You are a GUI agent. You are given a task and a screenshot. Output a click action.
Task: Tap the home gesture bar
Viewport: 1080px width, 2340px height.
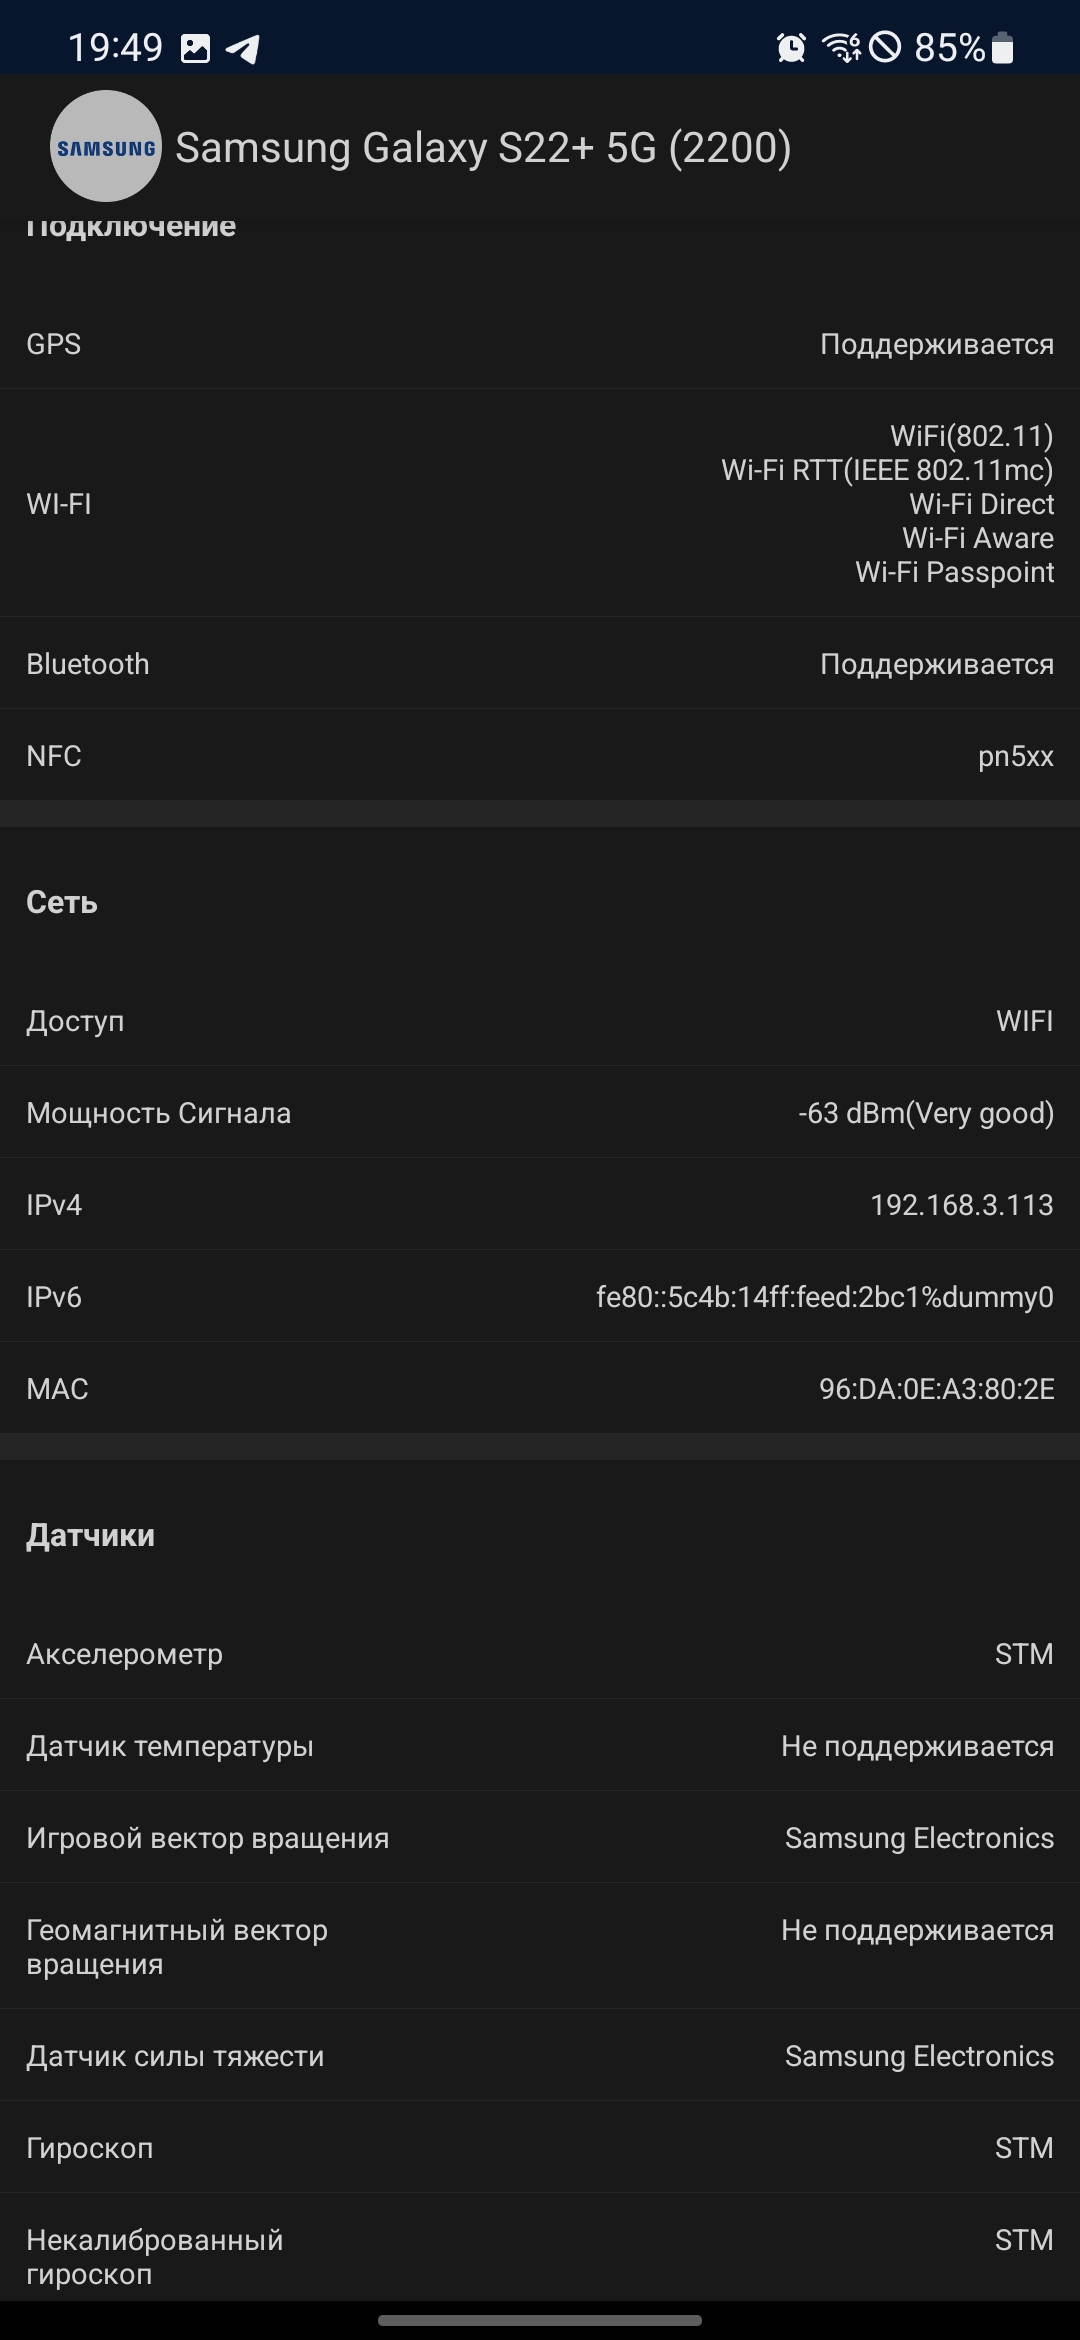click(x=540, y=2320)
